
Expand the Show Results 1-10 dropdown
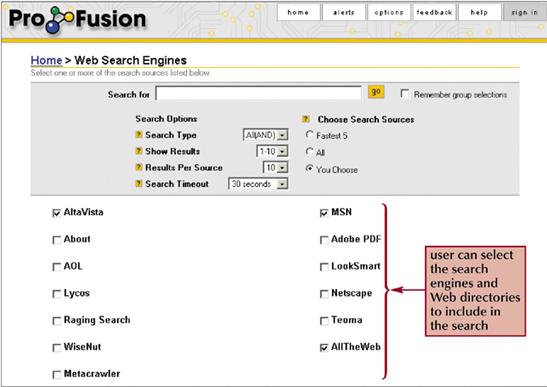(272, 151)
